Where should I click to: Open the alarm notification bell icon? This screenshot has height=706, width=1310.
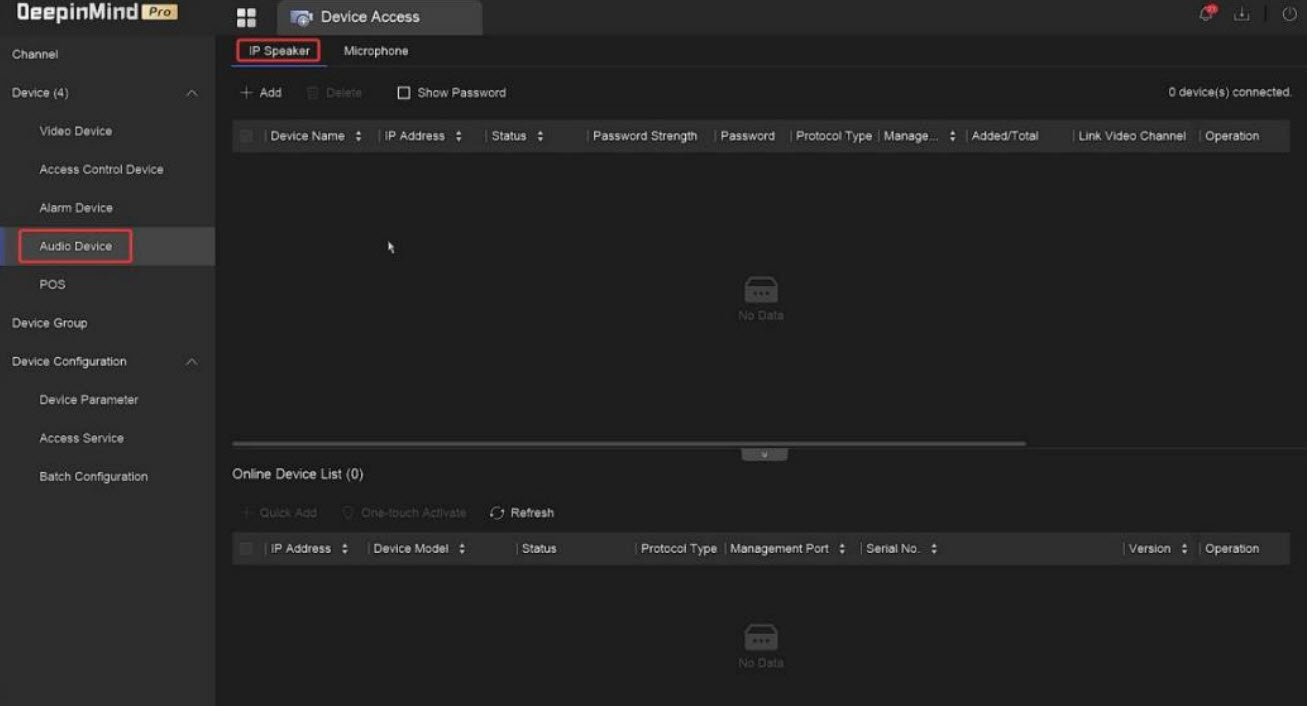point(1209,15)
